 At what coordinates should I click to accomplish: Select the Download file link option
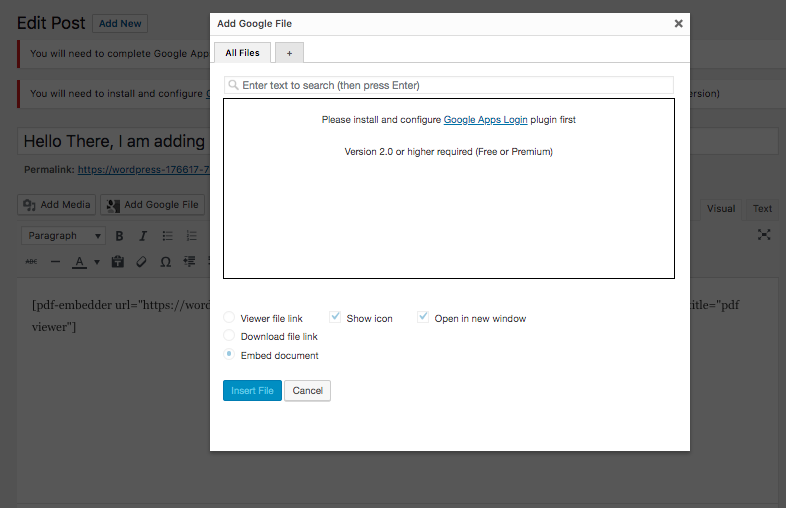pos(229,335)
